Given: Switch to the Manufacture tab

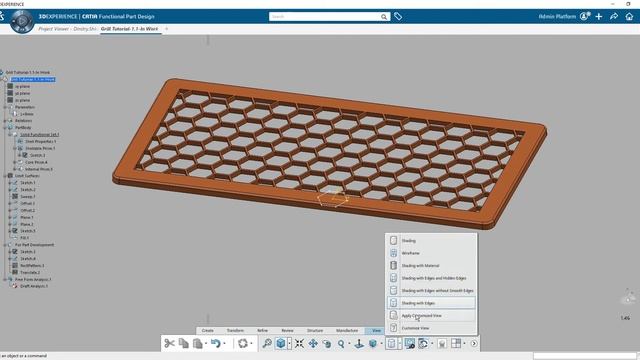Looking at the screenshot, I should tap(347, 330).
